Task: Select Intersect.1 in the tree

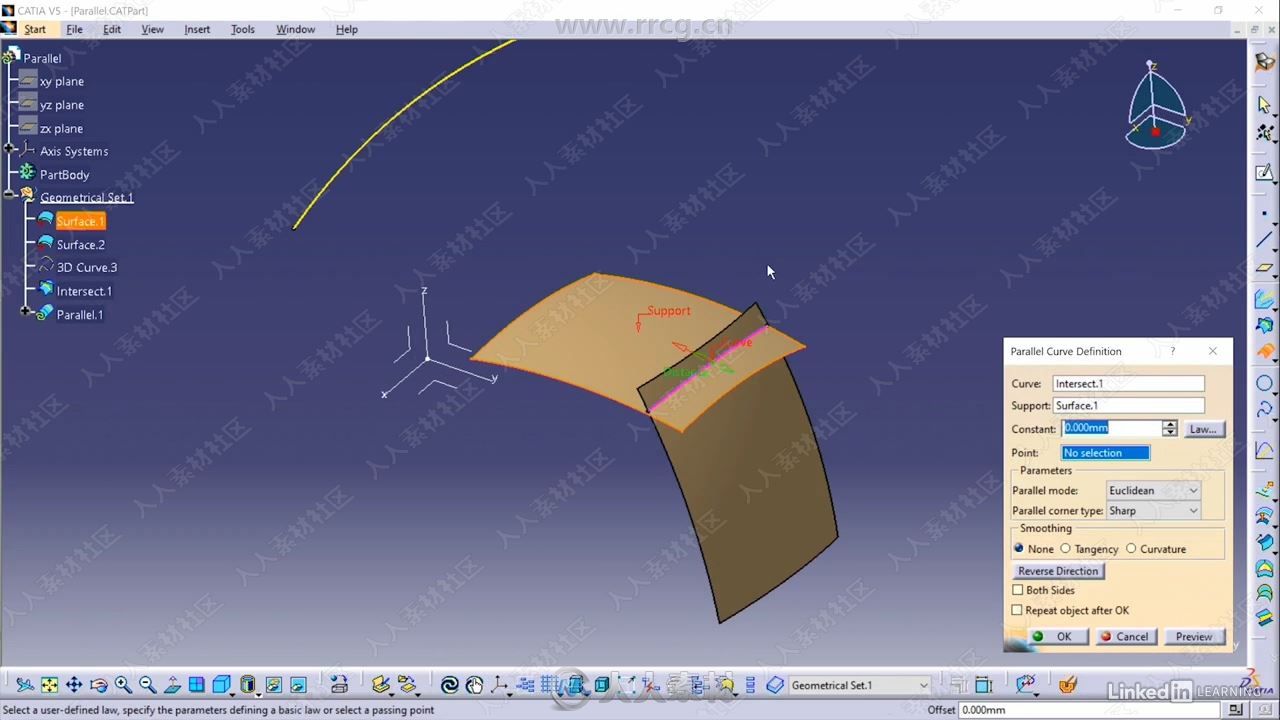Action: [84, 291]
